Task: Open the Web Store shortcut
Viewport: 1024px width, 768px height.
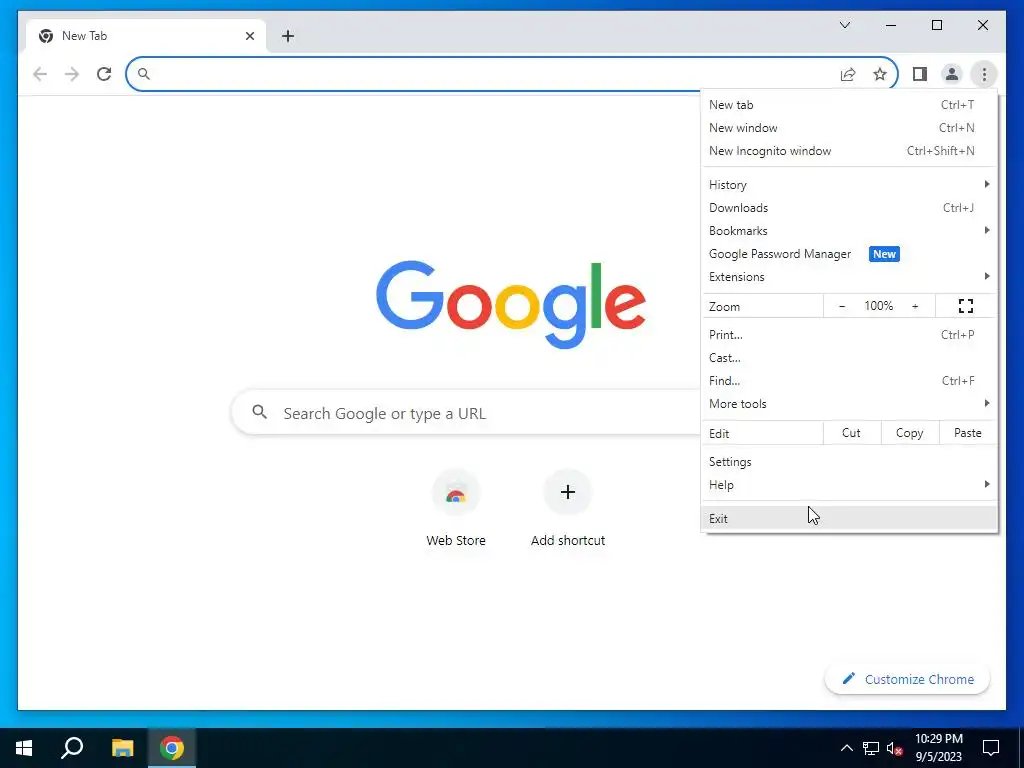Action: [456, 509]
